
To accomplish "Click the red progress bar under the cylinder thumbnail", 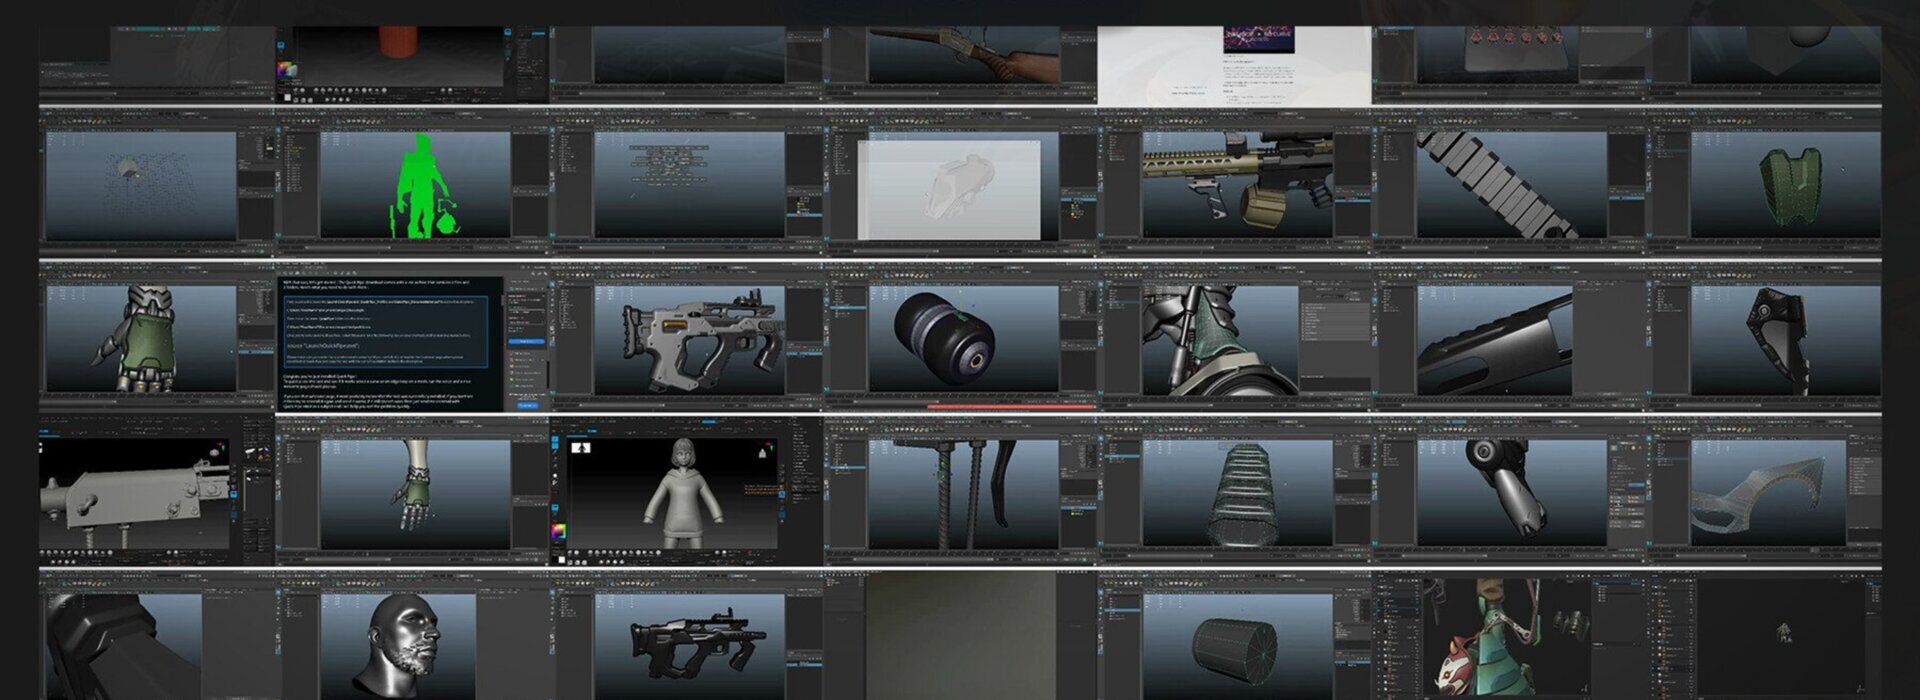I will tap(1010, 407).
